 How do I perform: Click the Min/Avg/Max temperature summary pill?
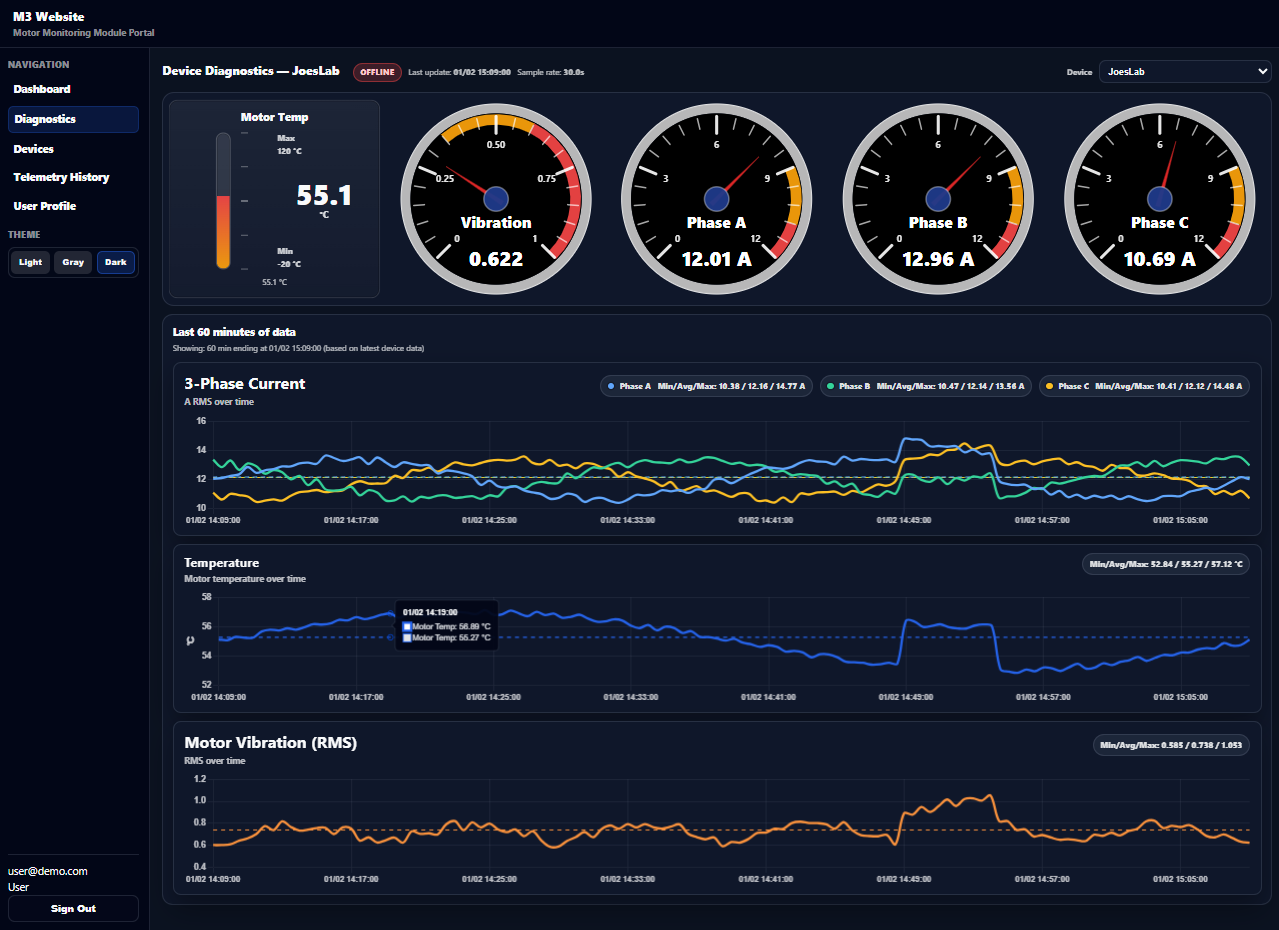pyautogui.click(x=1165, y=563)
